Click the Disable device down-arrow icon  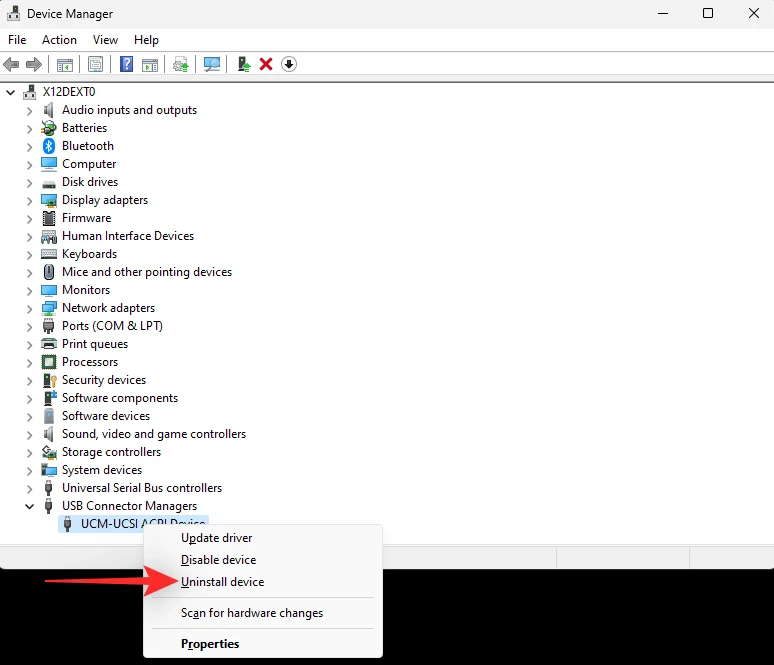coord(289,64)
